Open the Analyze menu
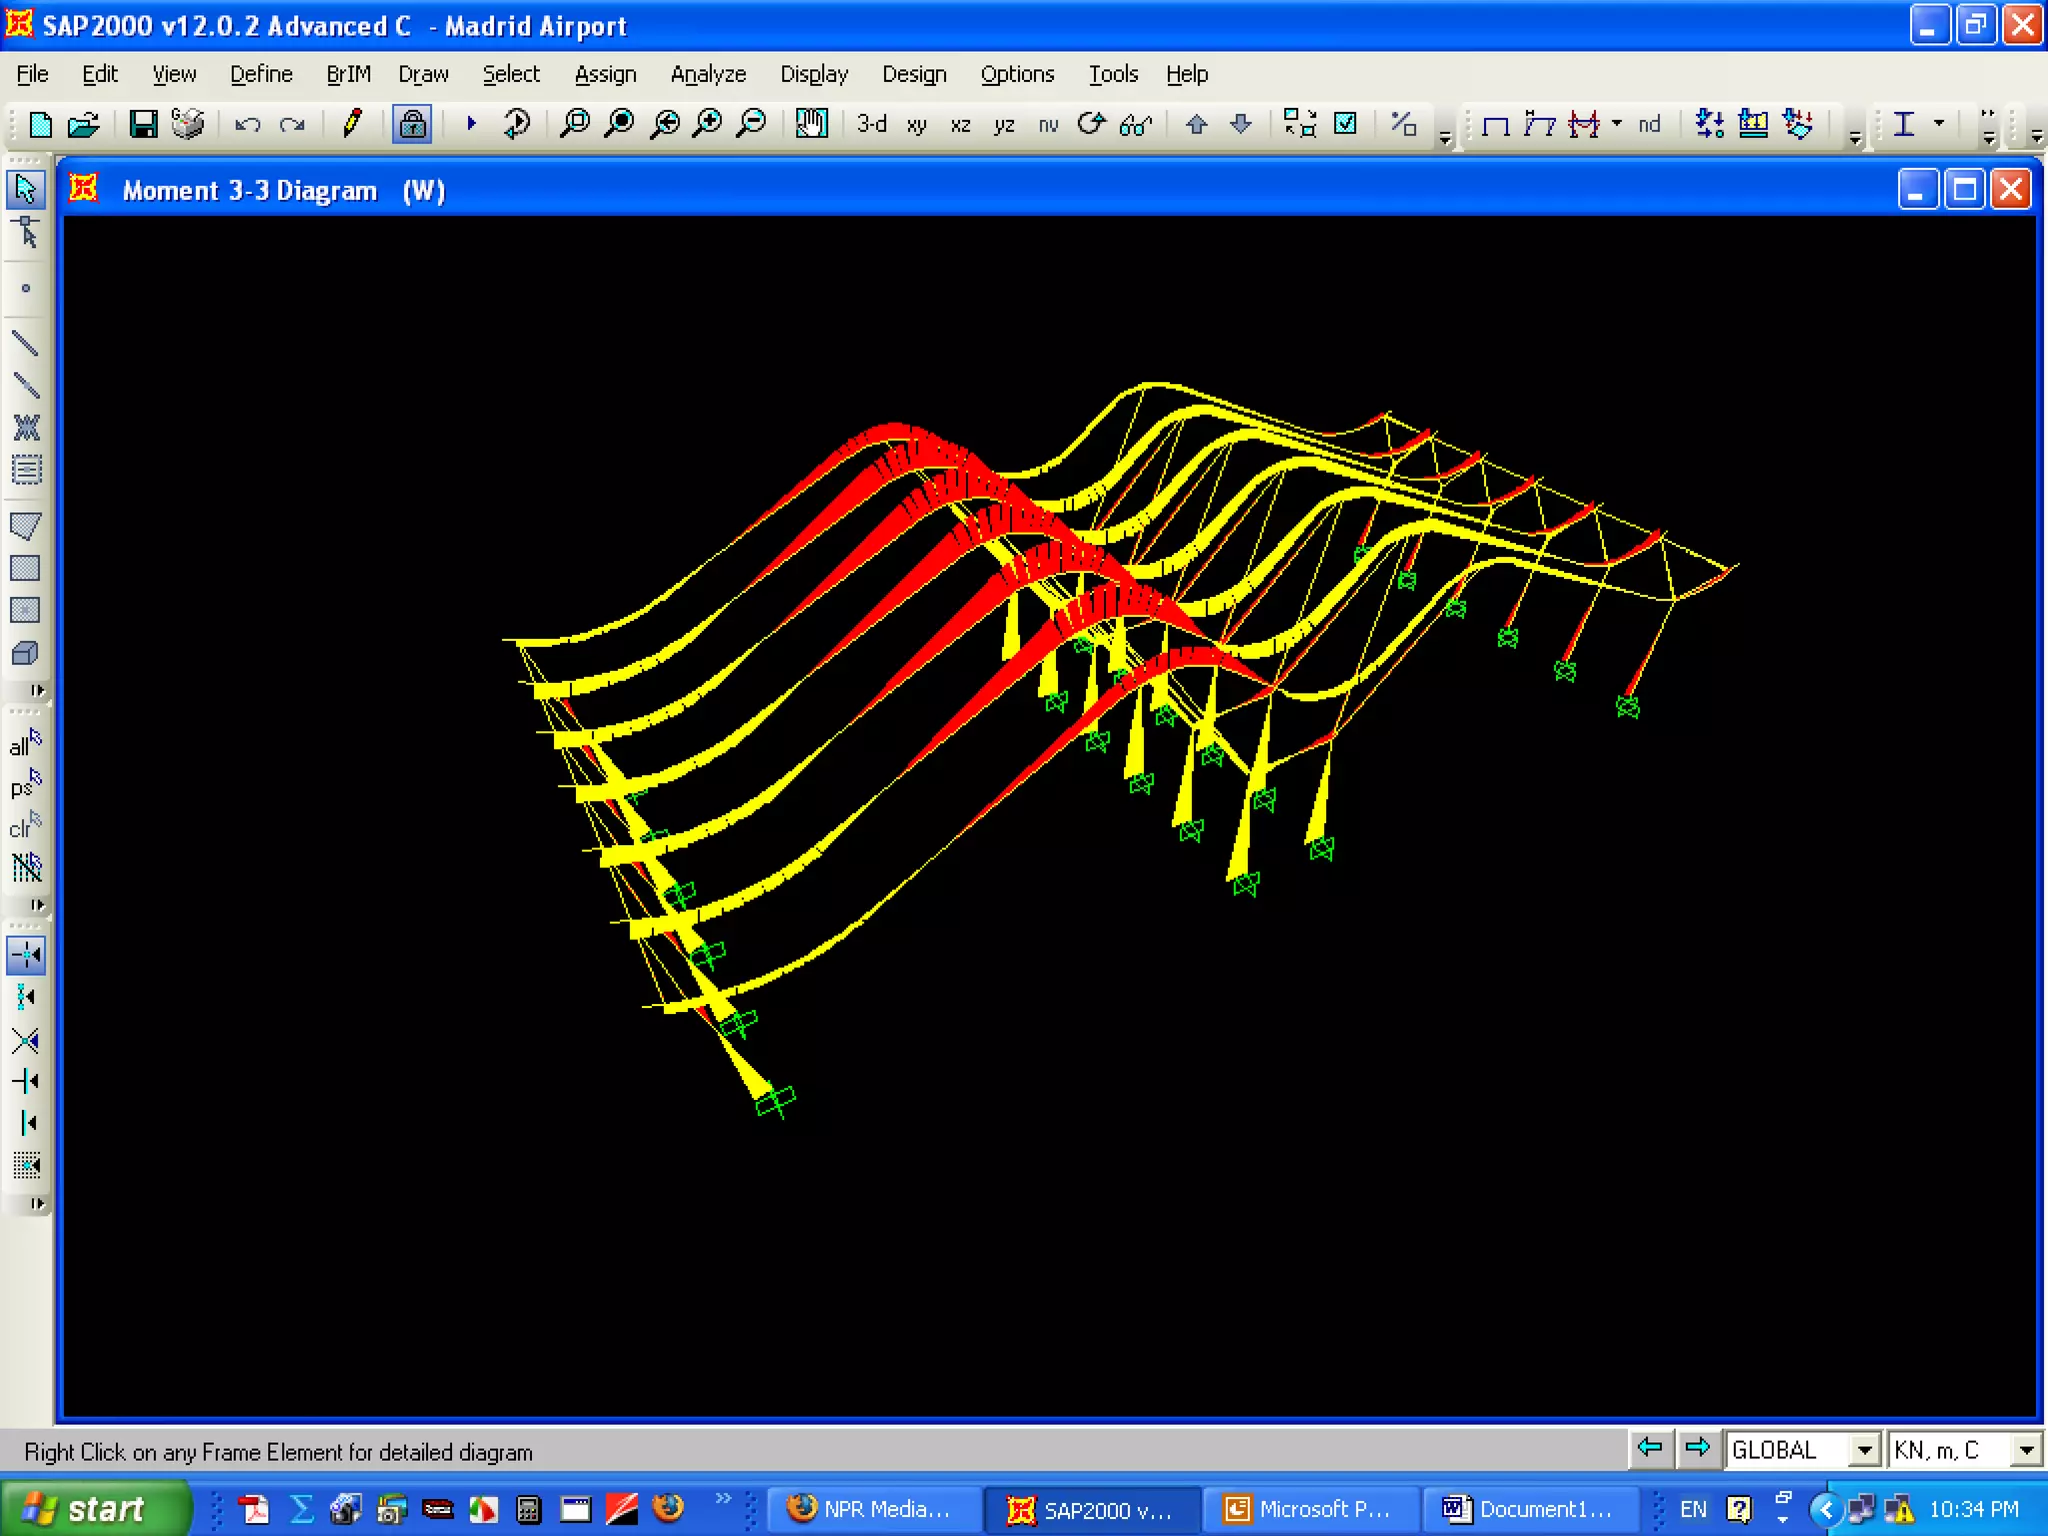 click(708, 74)
